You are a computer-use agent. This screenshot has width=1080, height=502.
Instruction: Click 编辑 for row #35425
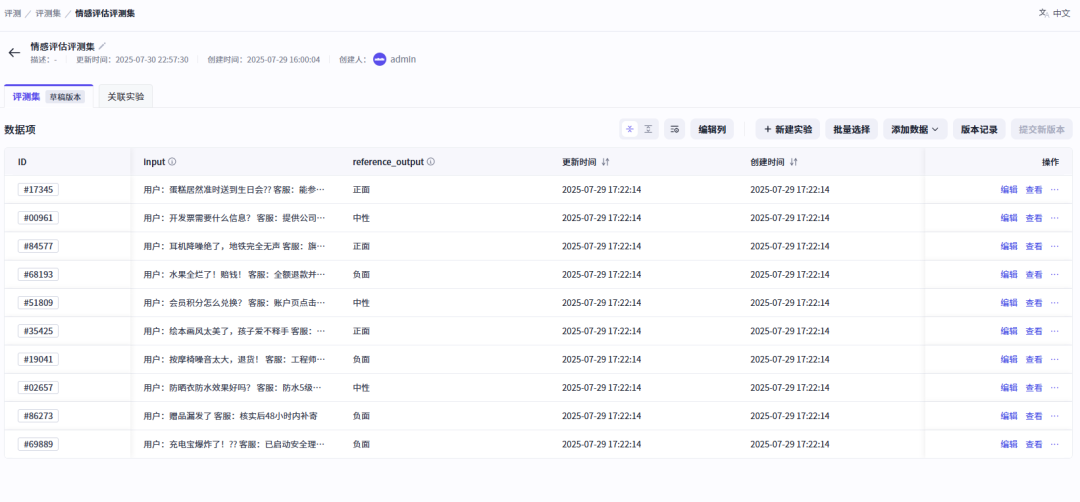[x=1009, y=331]
